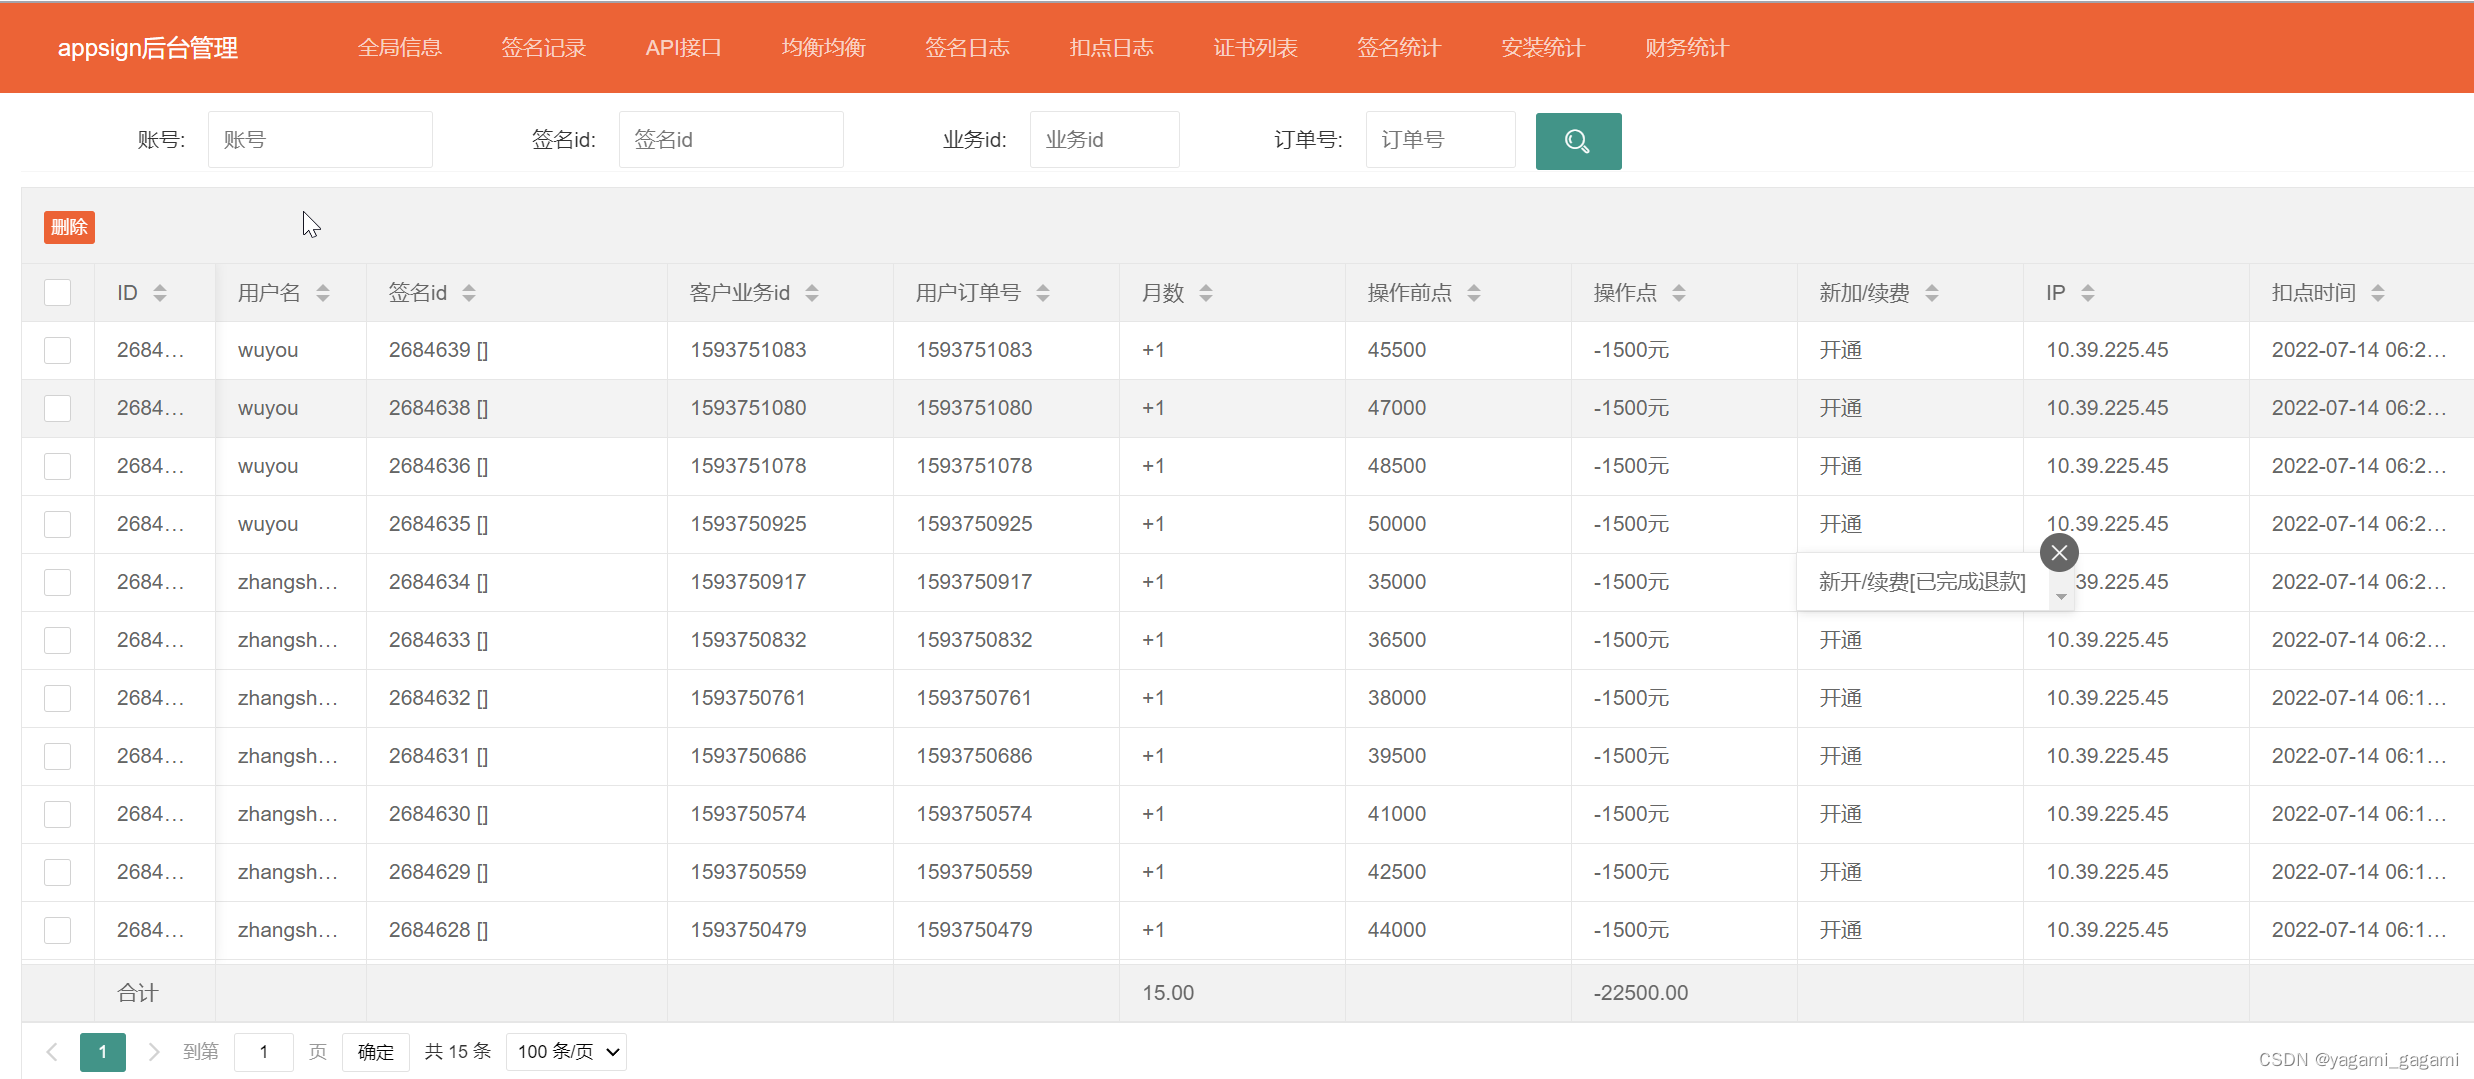Screen dimensions: 2474x1079
Task: Sort table by 操作点 column
Action: pos(1679,293)
